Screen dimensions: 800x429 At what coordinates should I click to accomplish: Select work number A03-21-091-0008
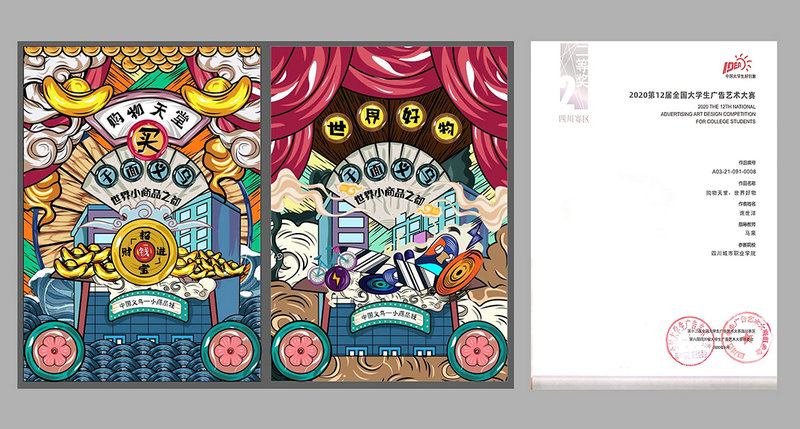point(734,172)
